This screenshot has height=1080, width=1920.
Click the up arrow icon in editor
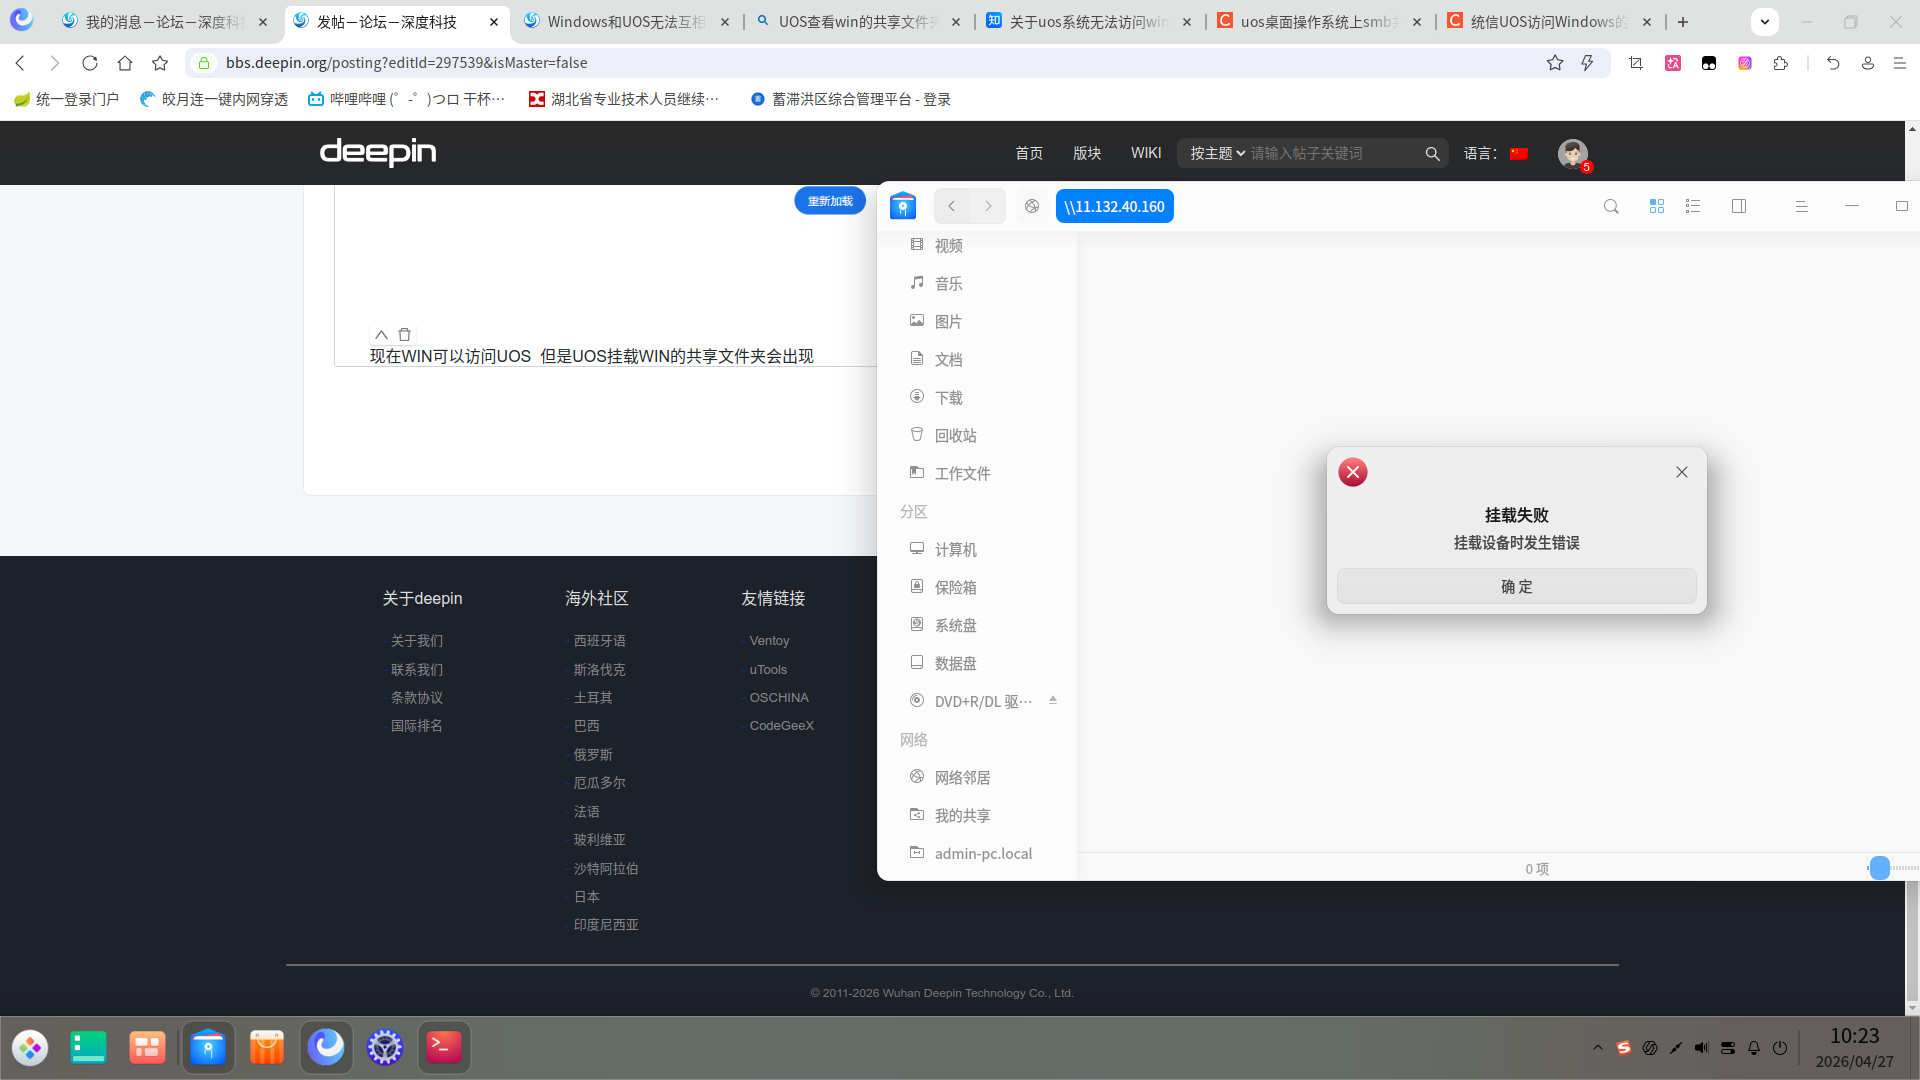381,335
